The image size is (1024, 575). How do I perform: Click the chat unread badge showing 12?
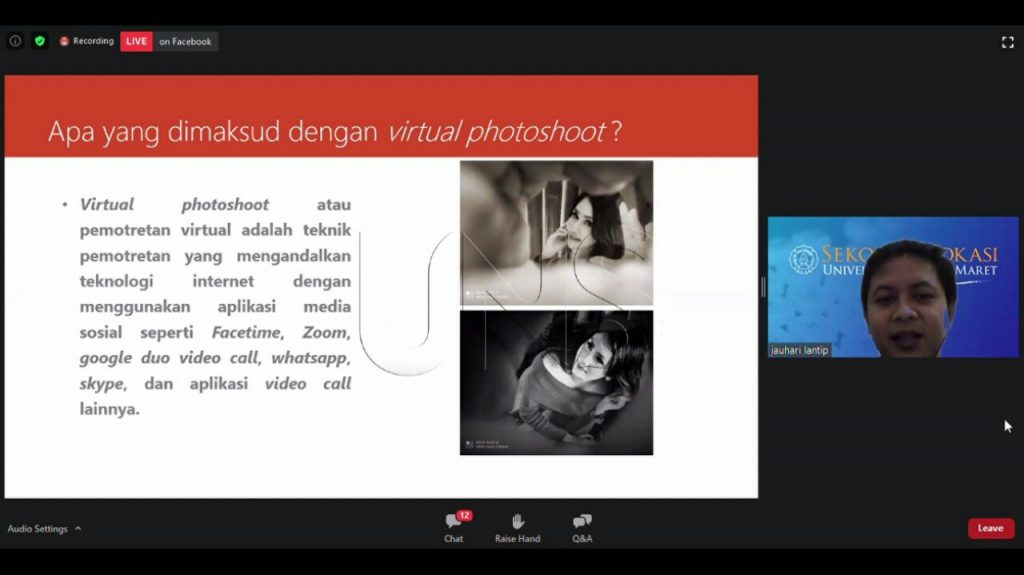point(464,516)
